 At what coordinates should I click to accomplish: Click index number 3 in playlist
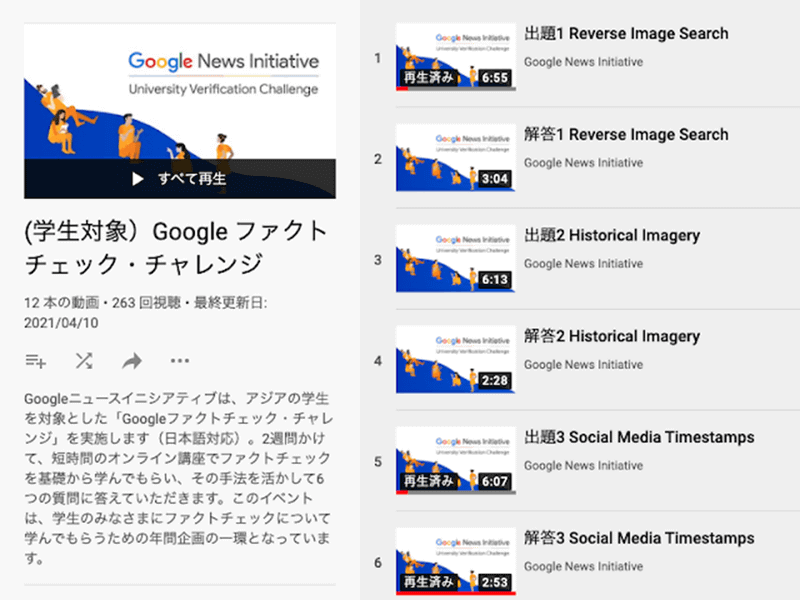[378, 260]
